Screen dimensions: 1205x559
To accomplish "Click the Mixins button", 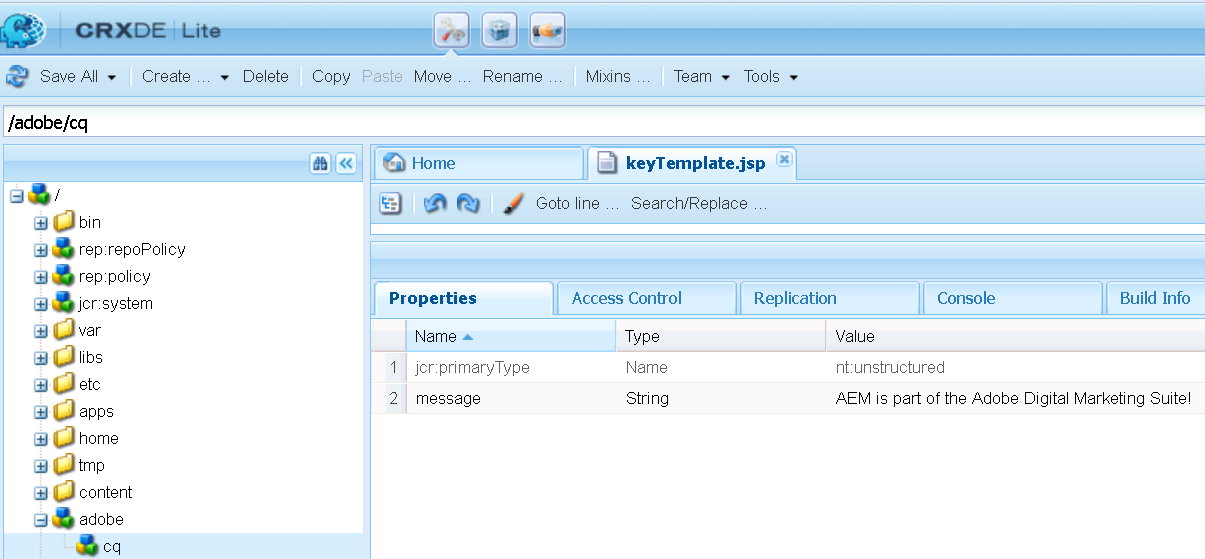I will [618, 76].
